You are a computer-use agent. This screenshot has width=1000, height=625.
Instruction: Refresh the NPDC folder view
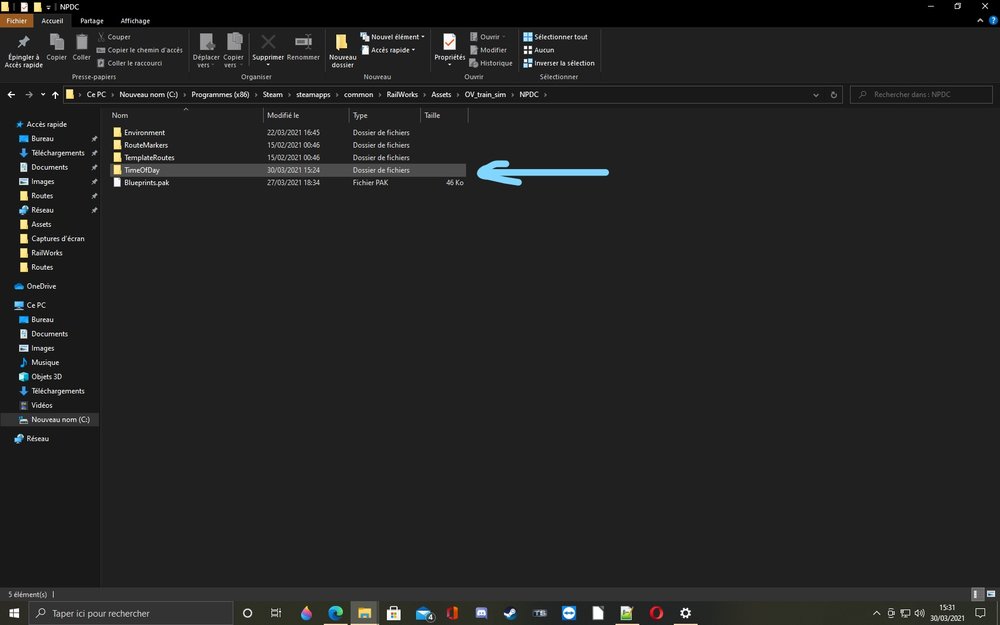(834, 94)
